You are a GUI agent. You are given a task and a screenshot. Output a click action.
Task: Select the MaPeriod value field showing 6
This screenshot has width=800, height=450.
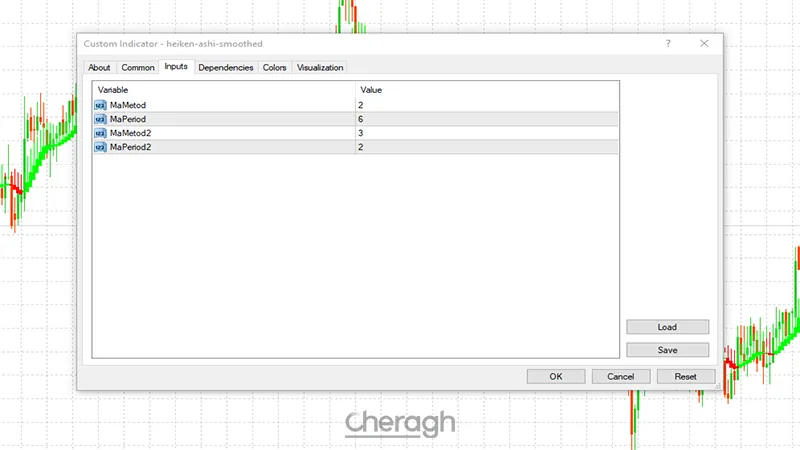point(486,119)
